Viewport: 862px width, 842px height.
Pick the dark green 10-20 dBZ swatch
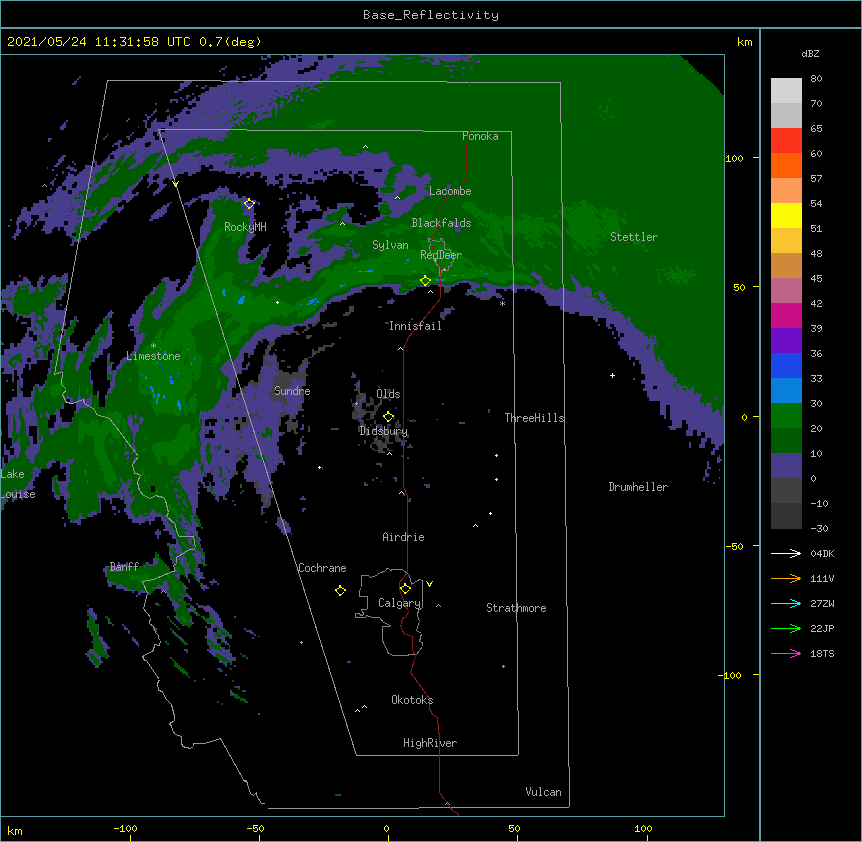coord(786,441)
